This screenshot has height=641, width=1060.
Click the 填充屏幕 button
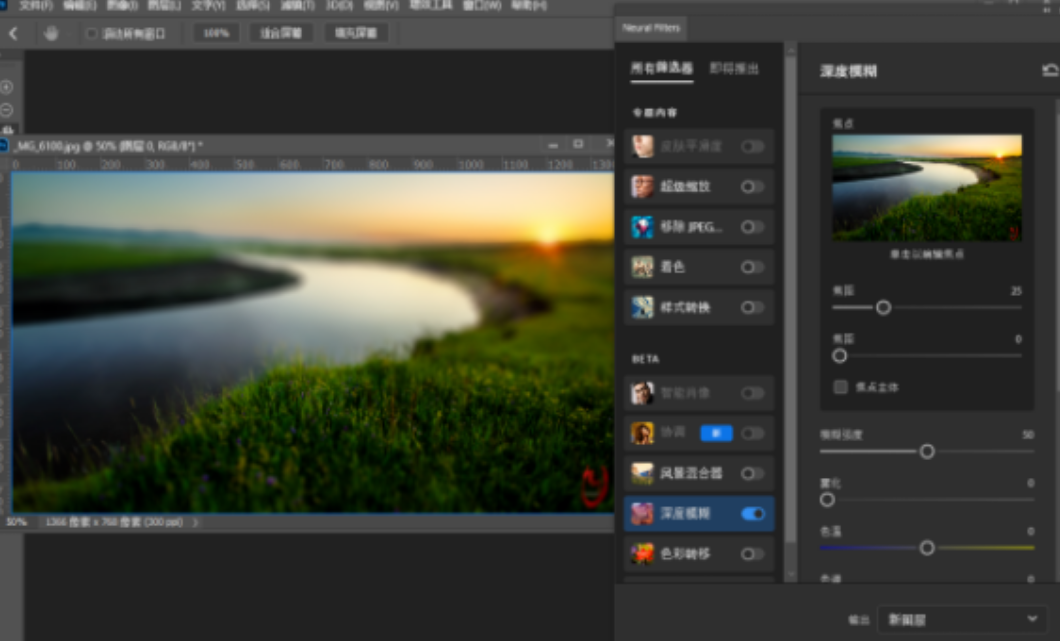tap(356, 33)
